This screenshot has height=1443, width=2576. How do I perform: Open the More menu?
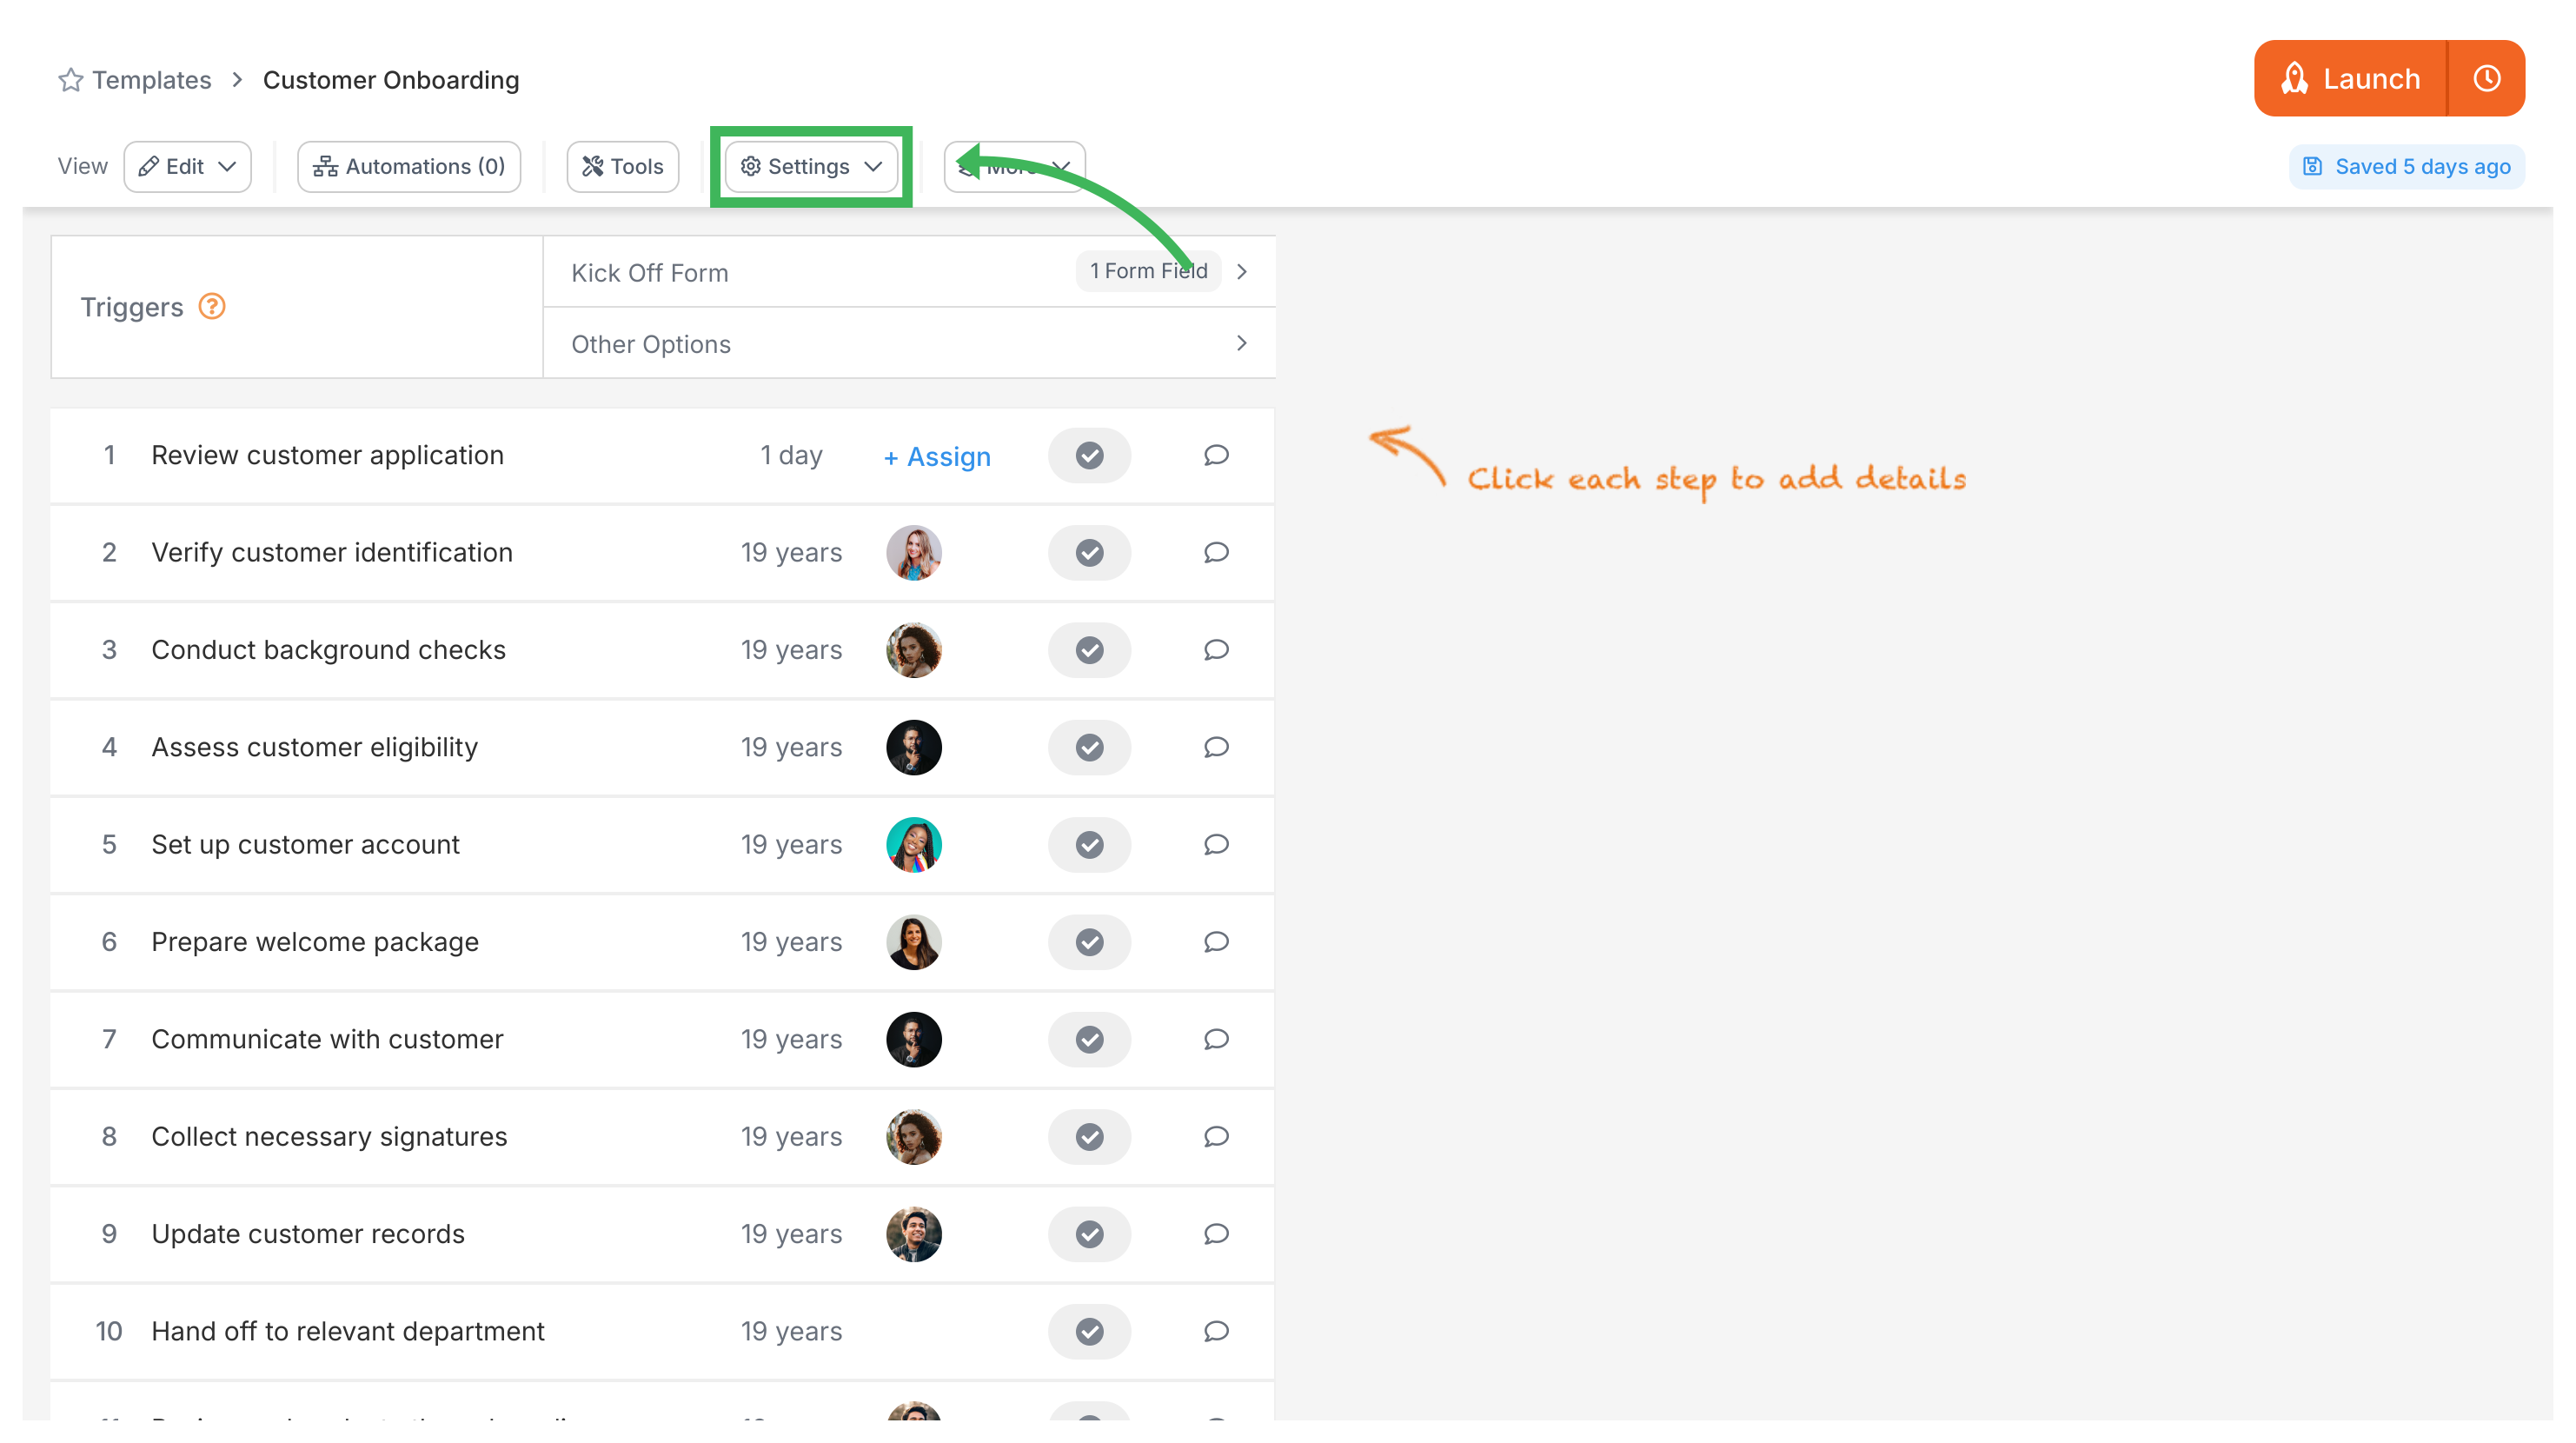(1014, 166)
